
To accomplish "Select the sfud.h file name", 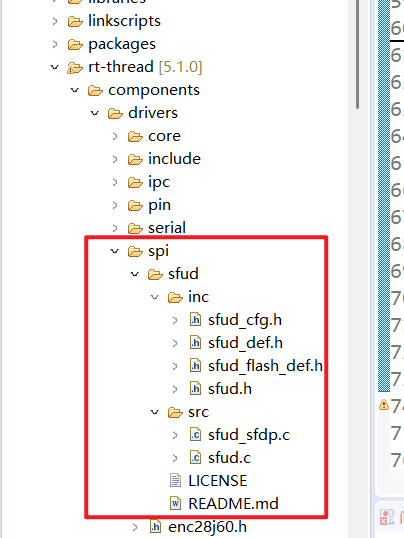I will (230, 389).
